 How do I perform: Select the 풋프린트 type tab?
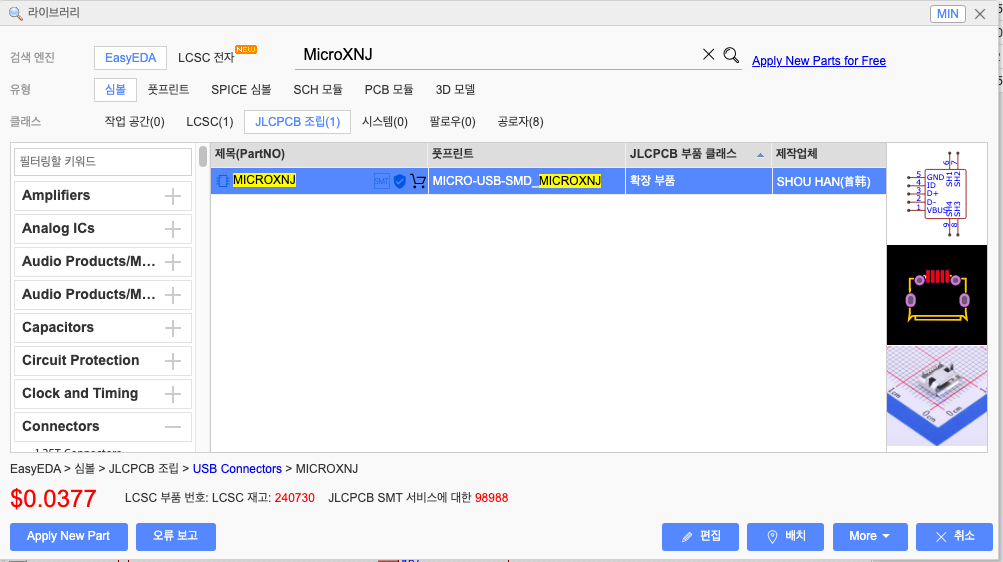point(168,90)
